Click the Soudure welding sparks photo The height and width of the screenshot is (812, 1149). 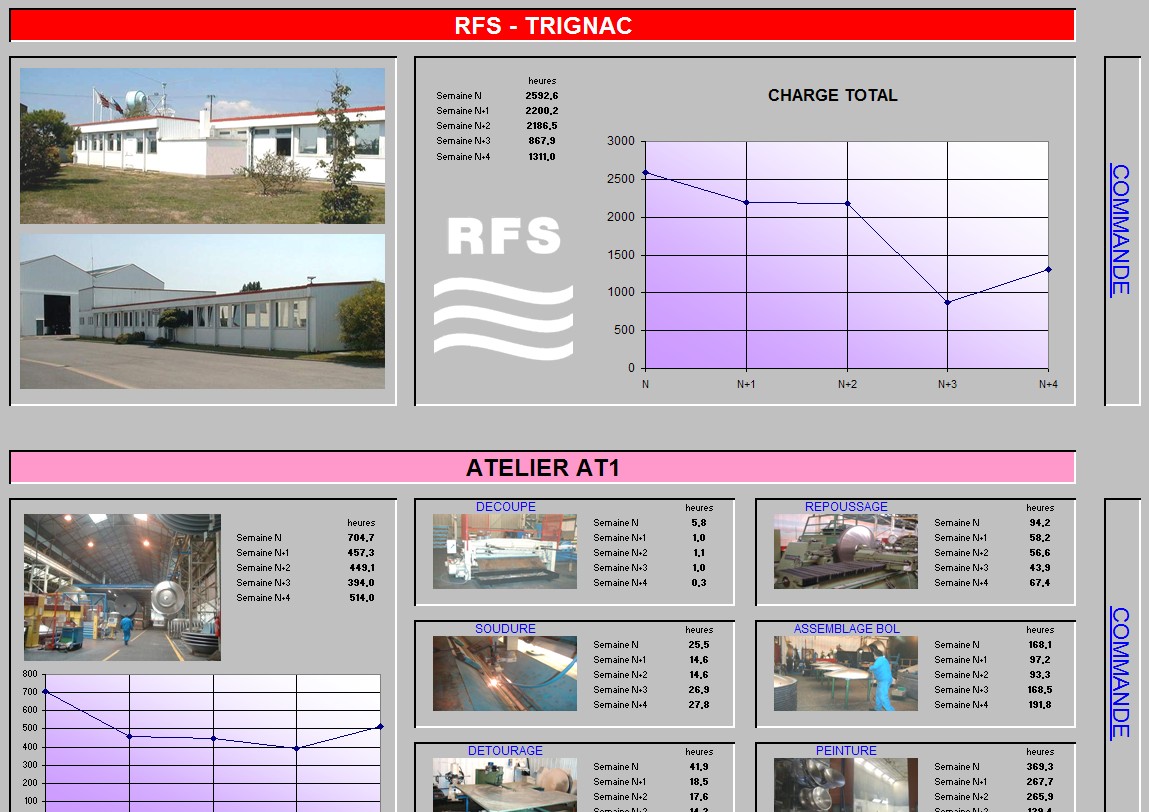505,673
